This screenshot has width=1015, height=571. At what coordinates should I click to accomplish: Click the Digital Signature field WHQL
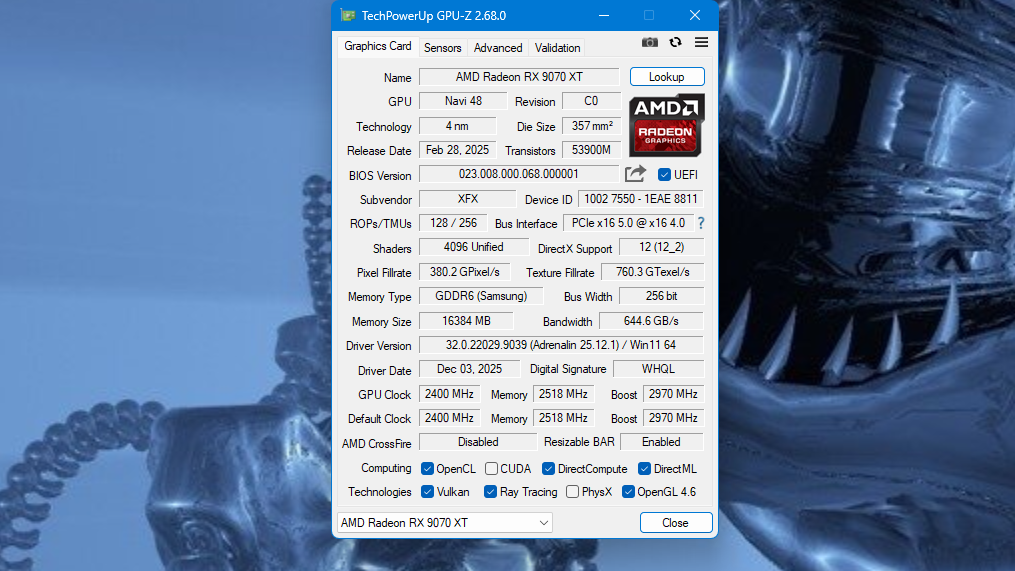[x=658, y=369]
